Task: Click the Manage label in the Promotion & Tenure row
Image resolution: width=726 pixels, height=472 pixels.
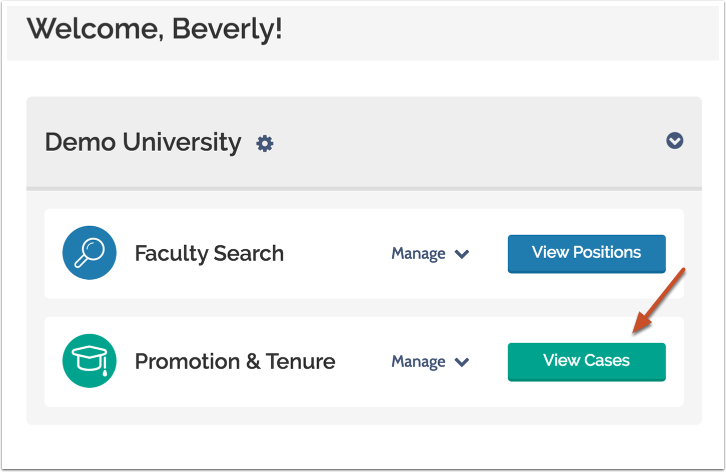Action: [418, 361]
